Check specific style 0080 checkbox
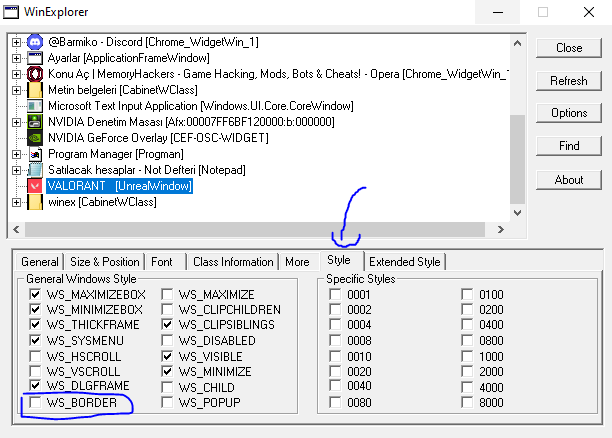The image size is (612, 438). (x=335, y=402)
